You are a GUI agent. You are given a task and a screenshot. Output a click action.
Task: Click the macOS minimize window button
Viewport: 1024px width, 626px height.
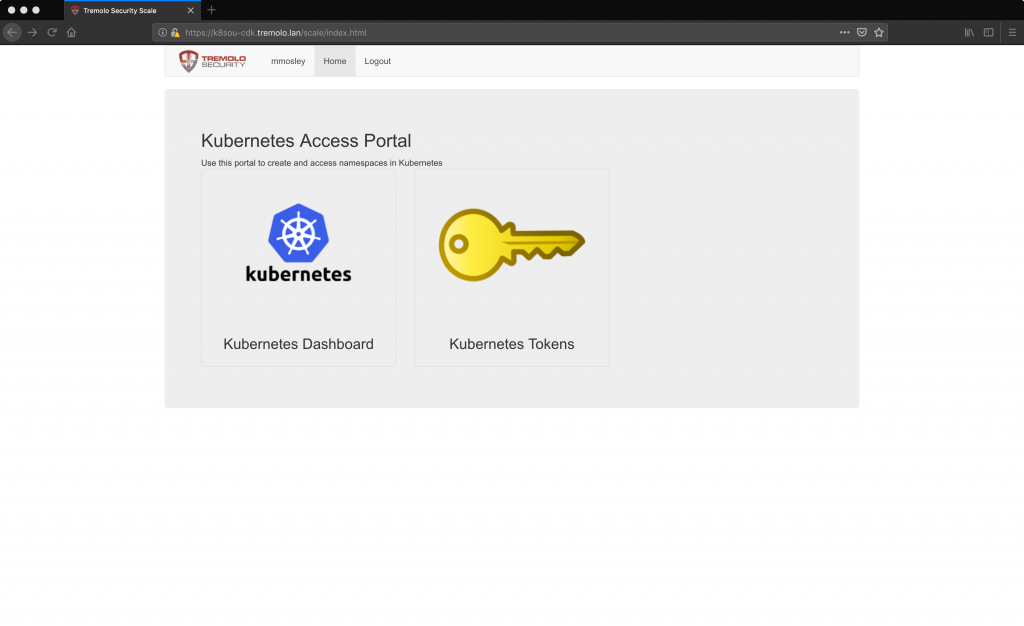[x=24, y=10]
